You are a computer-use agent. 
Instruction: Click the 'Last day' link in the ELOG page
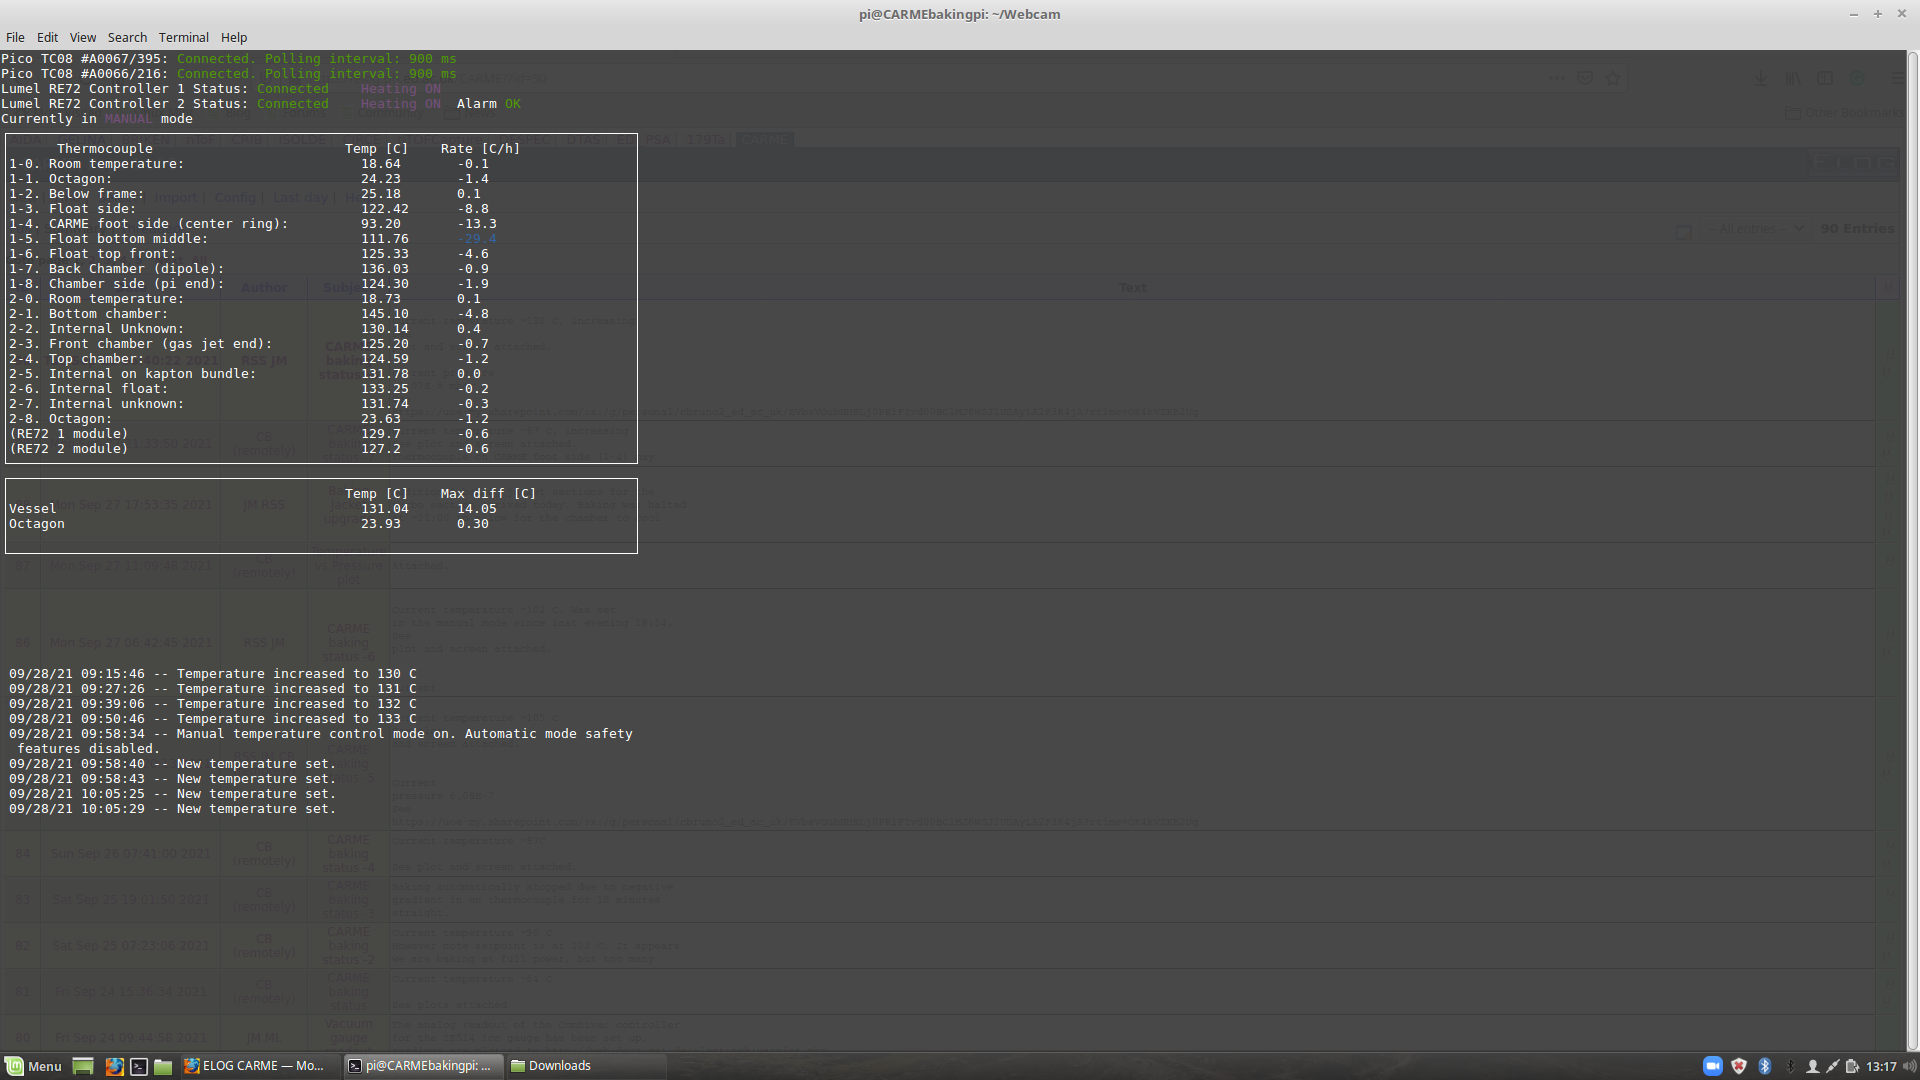point(299,197)
